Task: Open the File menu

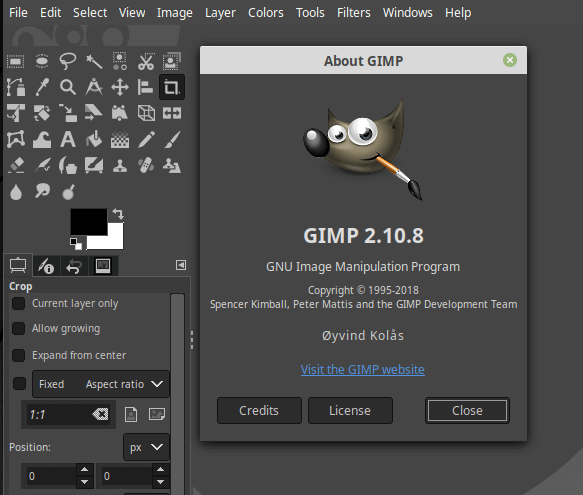Action: click(18, 13)
